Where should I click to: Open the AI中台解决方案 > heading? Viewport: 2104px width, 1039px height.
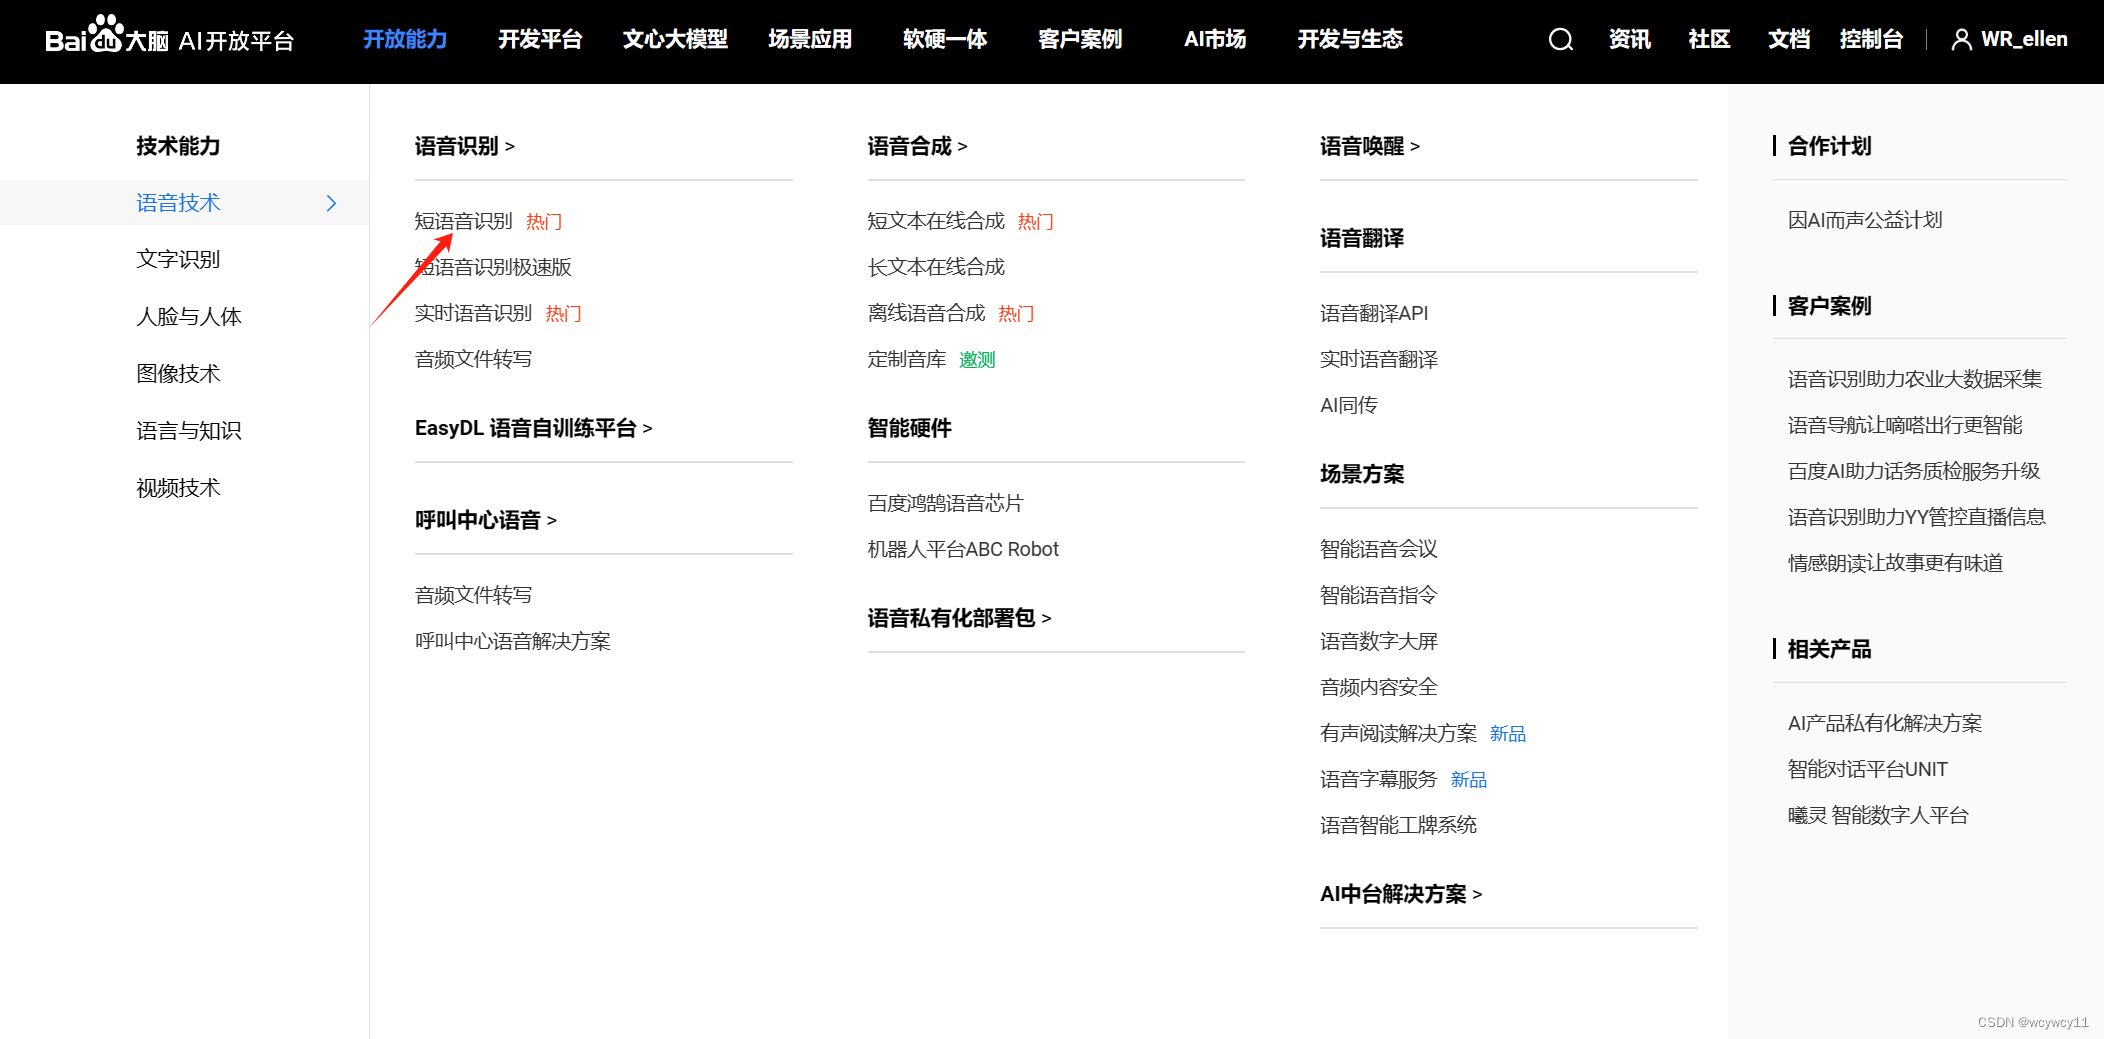point(1401,894)
